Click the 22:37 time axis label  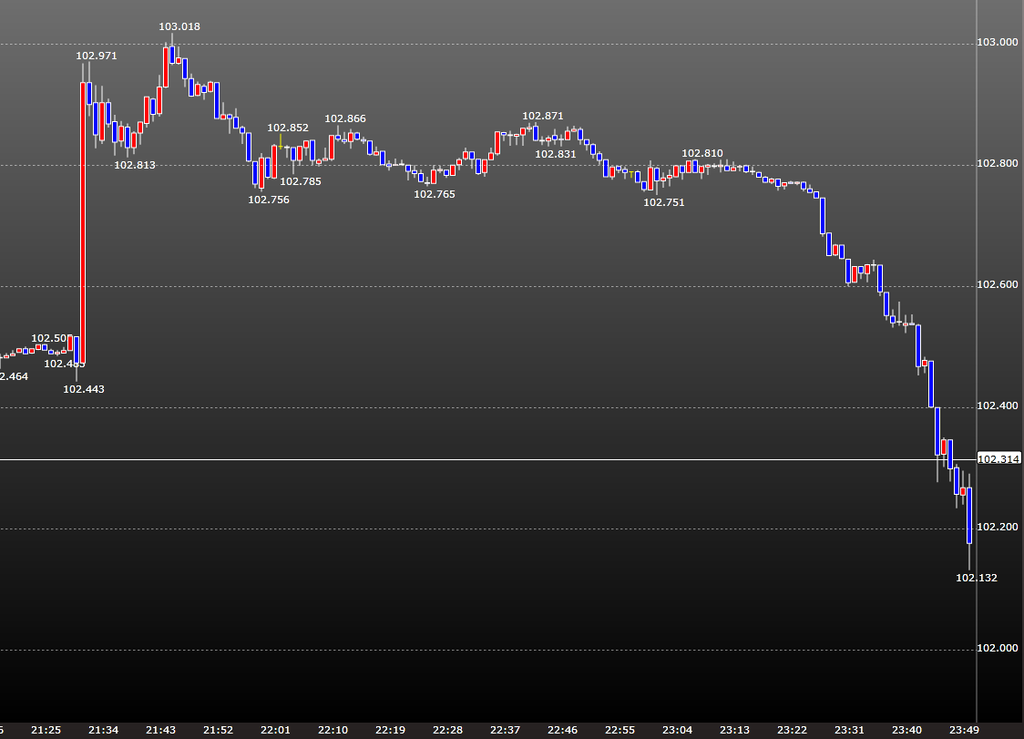tap(505, 731)
